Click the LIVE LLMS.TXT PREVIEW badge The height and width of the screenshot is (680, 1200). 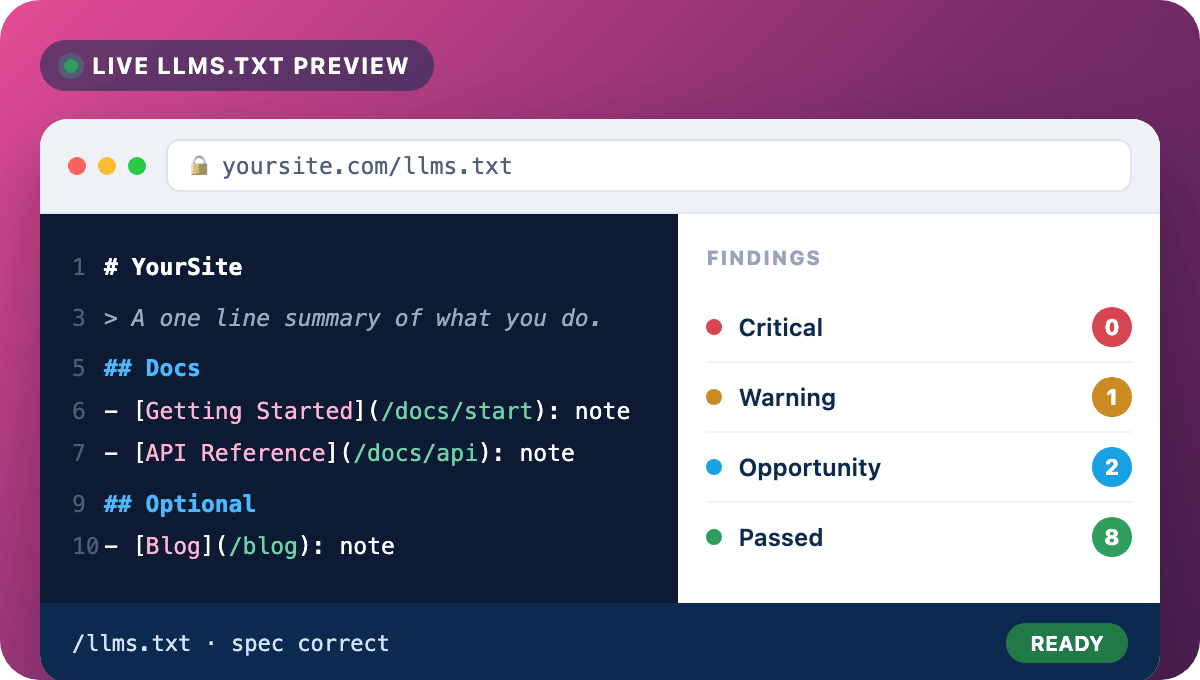click(237, 66)
